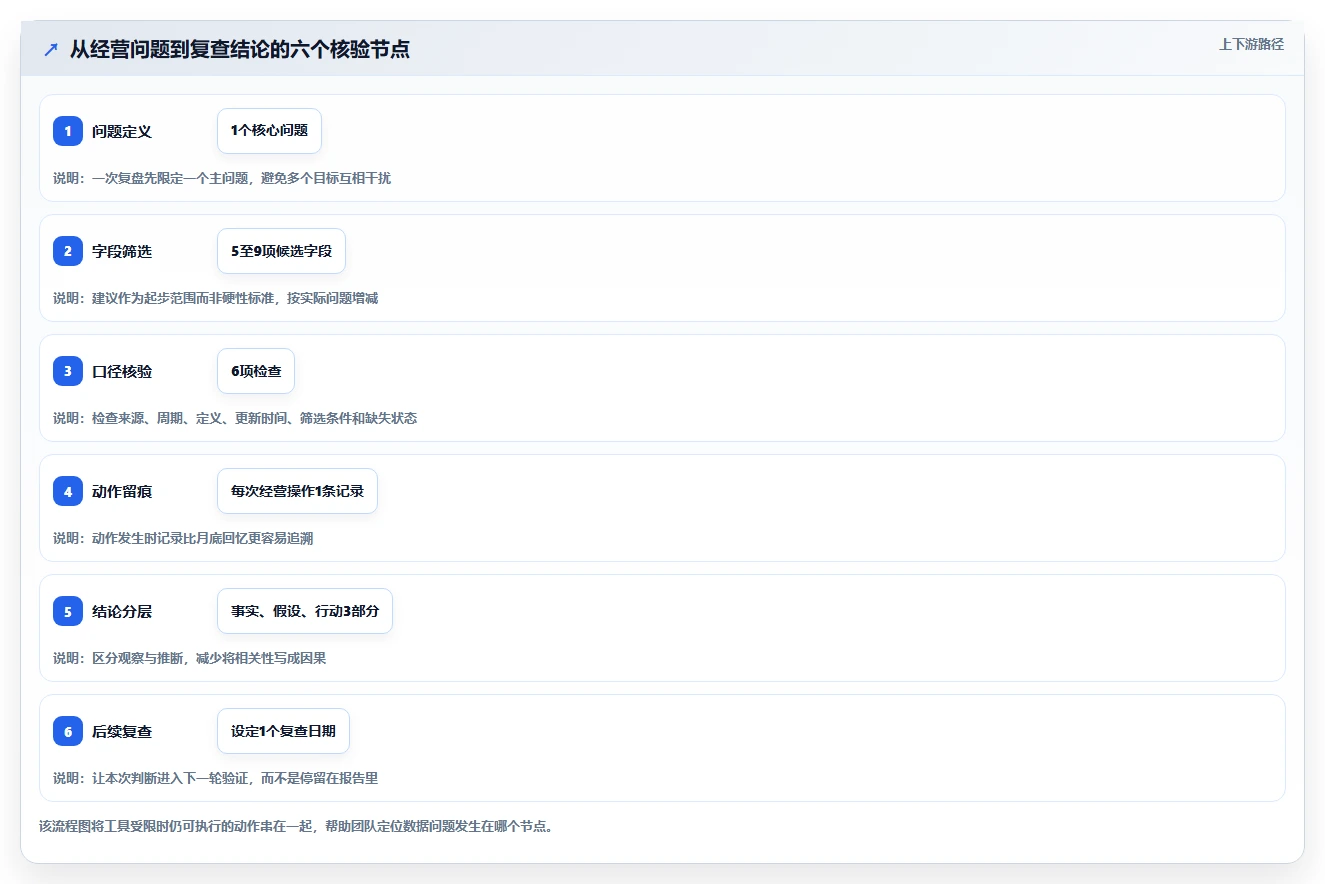This screenshot has width=1325, height=884.
Task: Click the 上下游路径 label
Action: pos(1251,45)
